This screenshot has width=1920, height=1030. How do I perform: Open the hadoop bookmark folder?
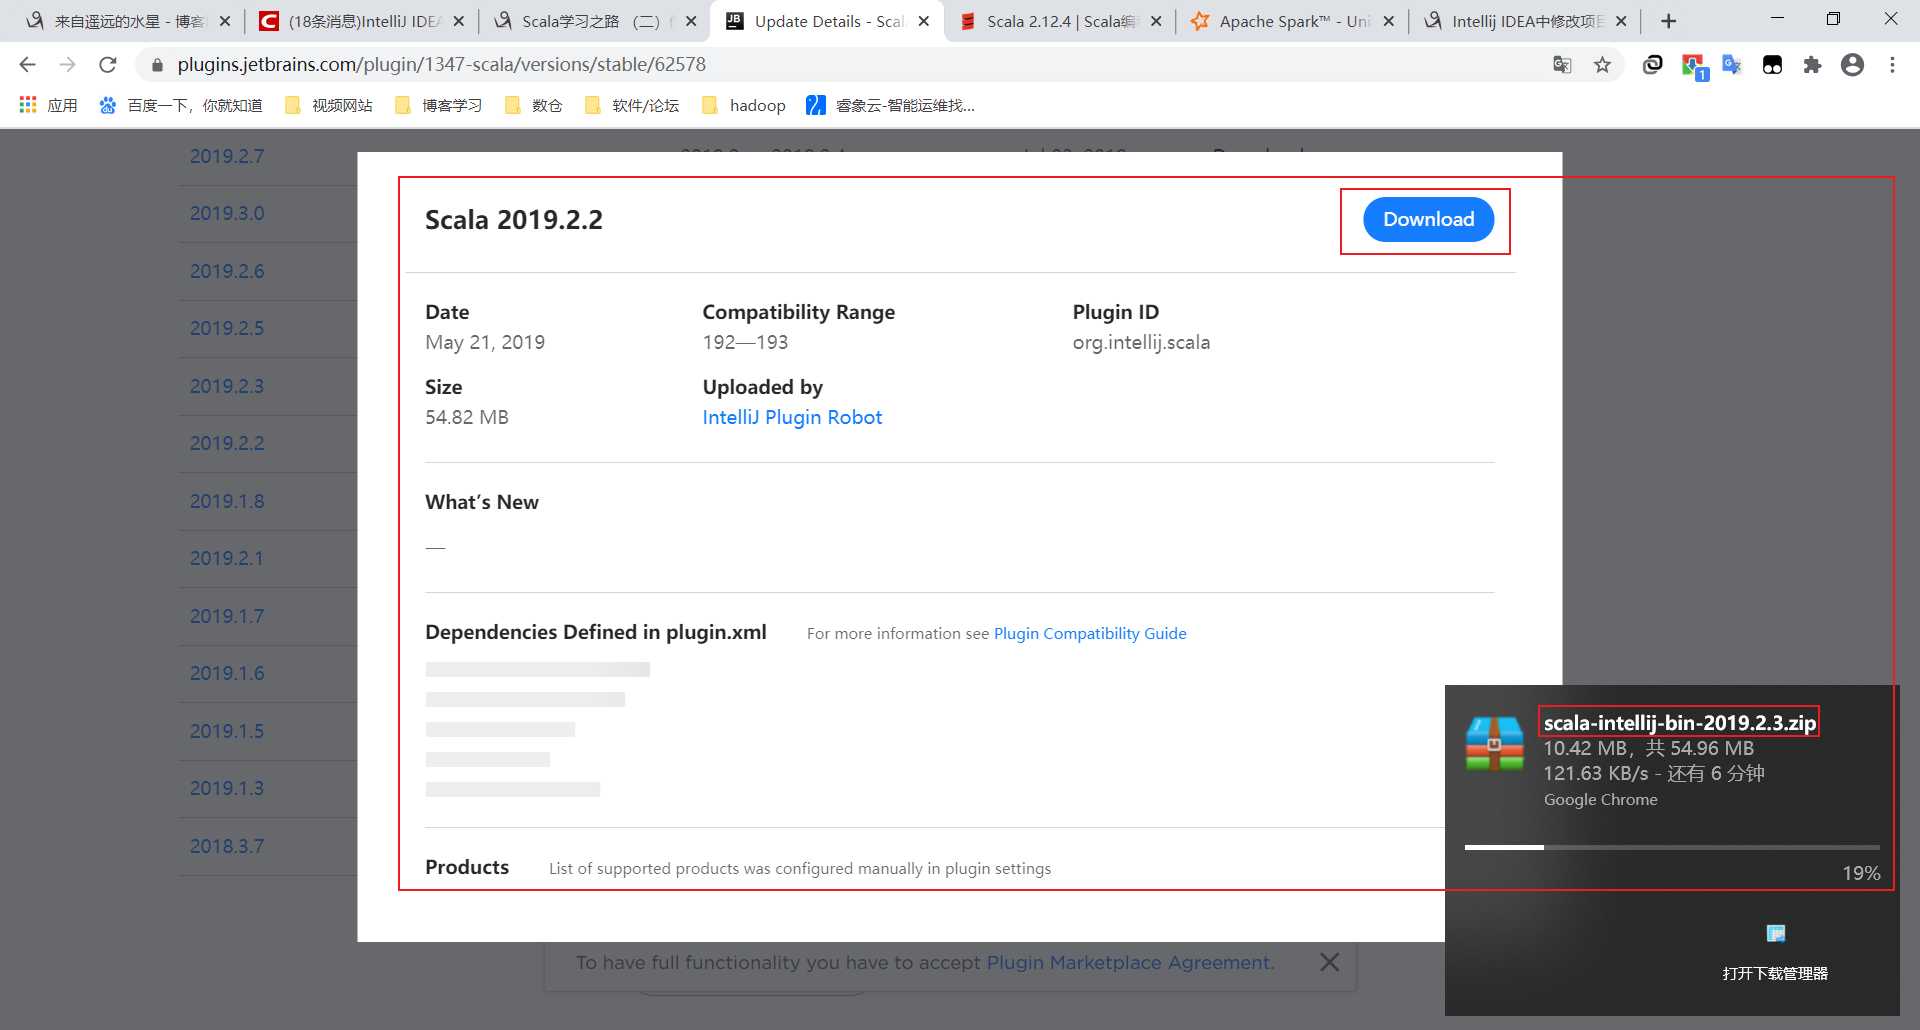point(743,105)
